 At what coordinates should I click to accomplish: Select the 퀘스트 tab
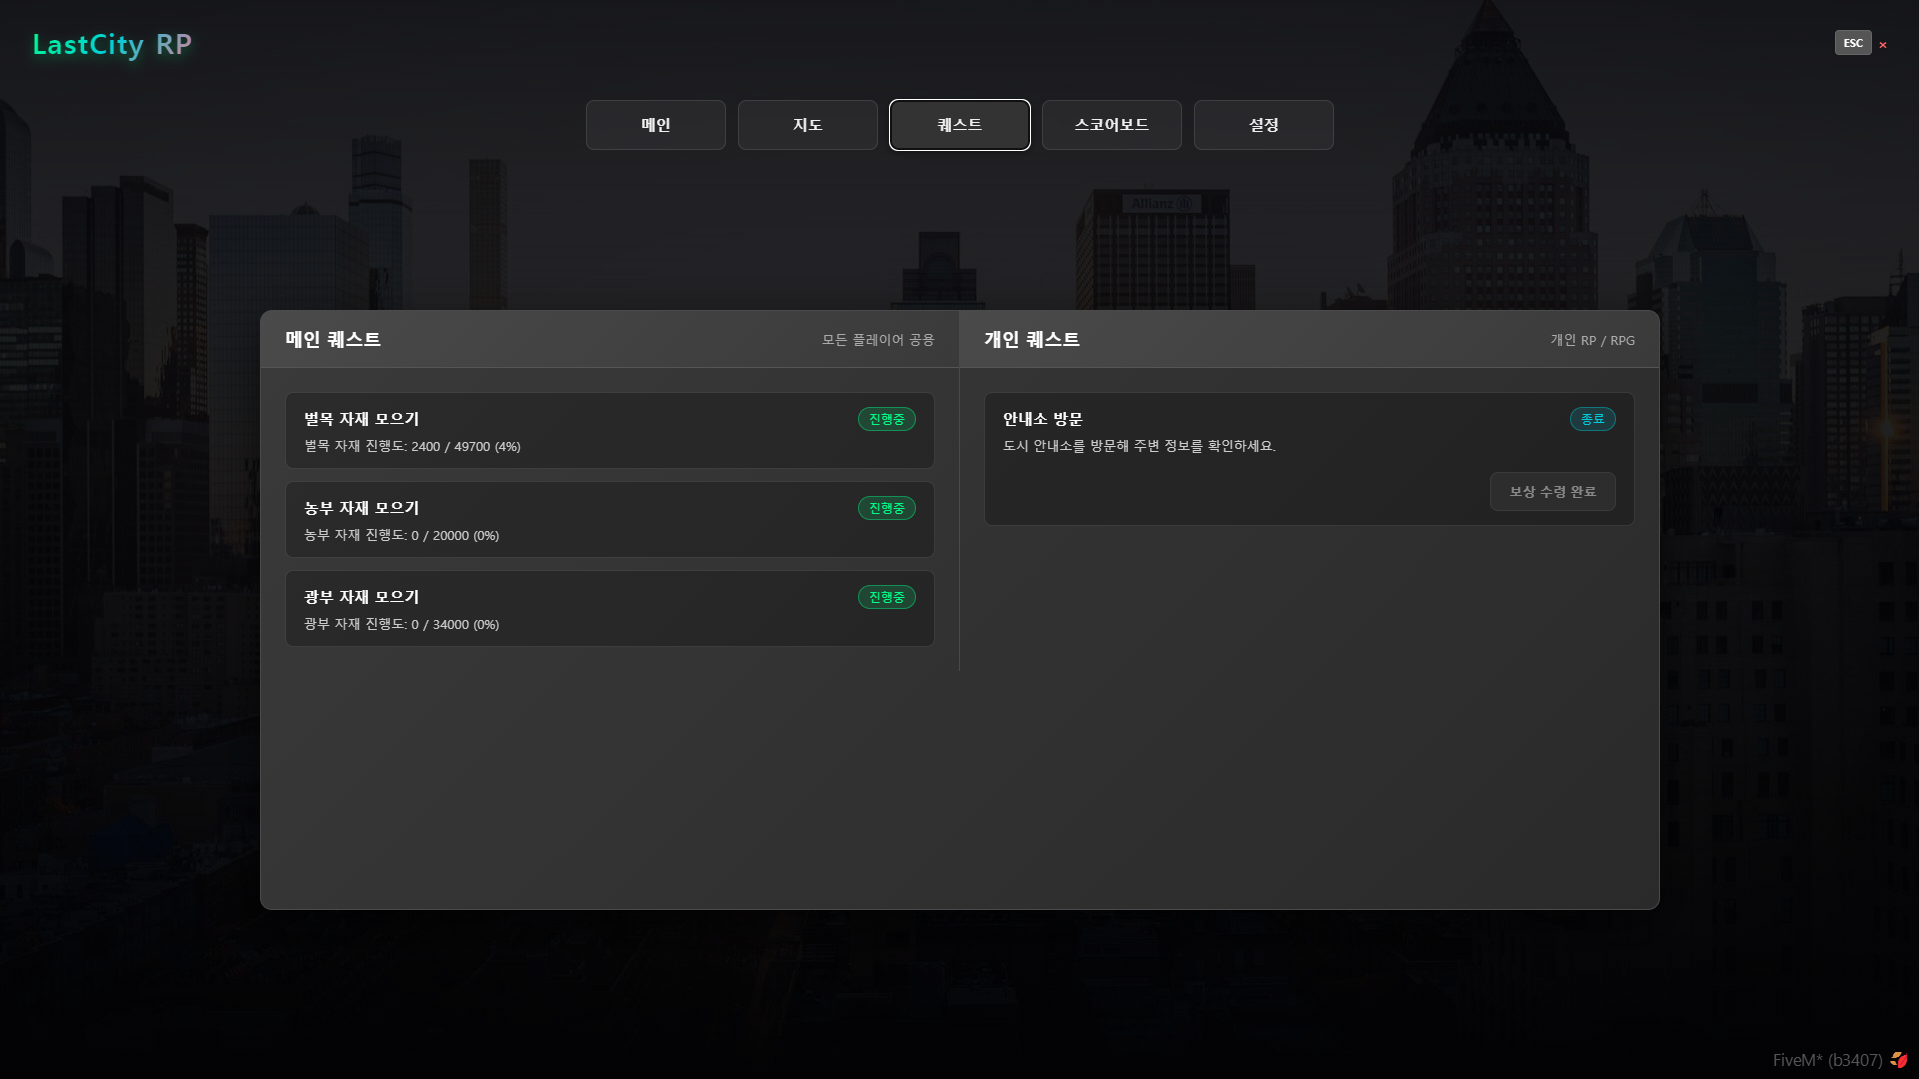tap(960, 125)
